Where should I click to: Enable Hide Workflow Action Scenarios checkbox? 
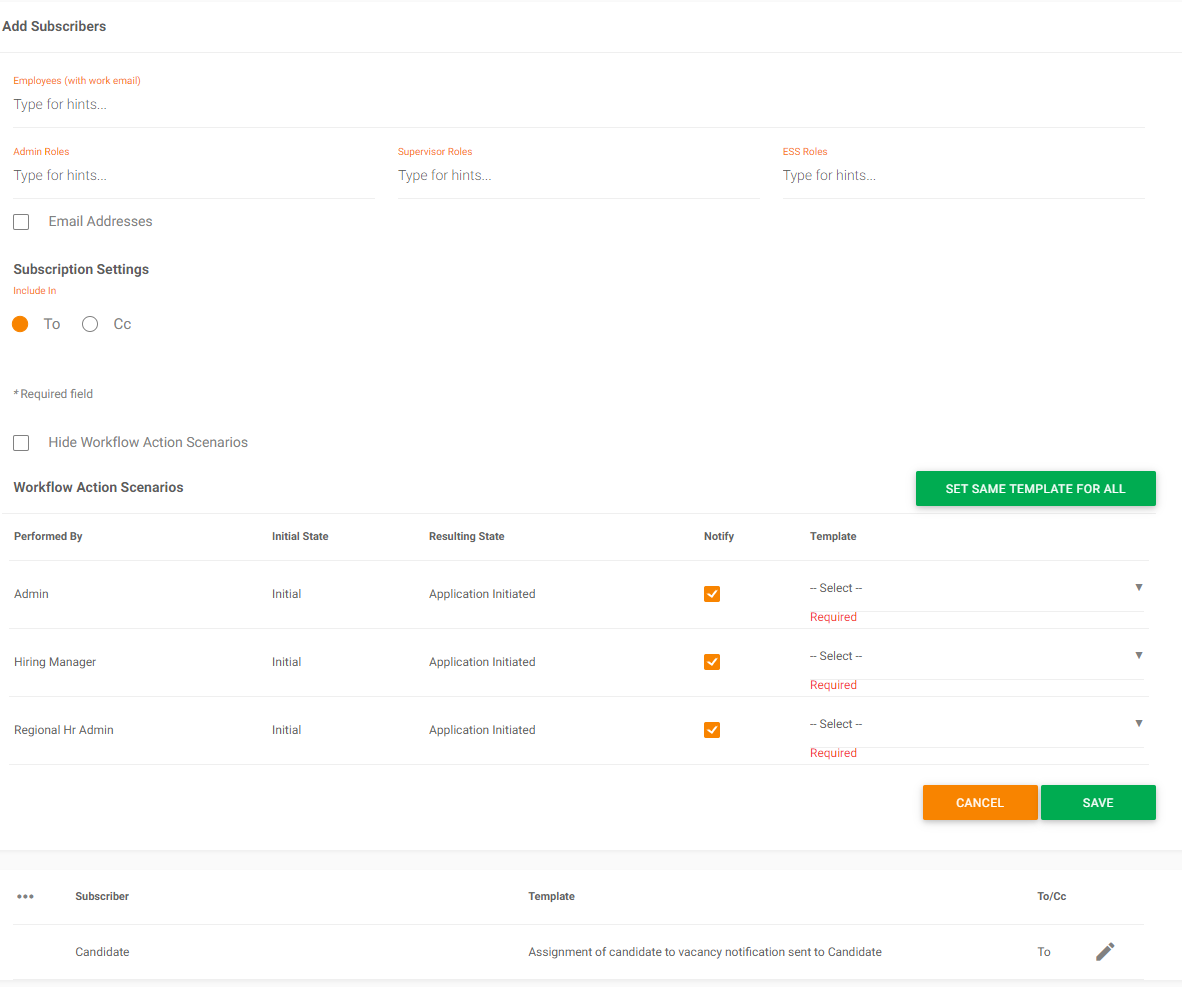(21, 443)
